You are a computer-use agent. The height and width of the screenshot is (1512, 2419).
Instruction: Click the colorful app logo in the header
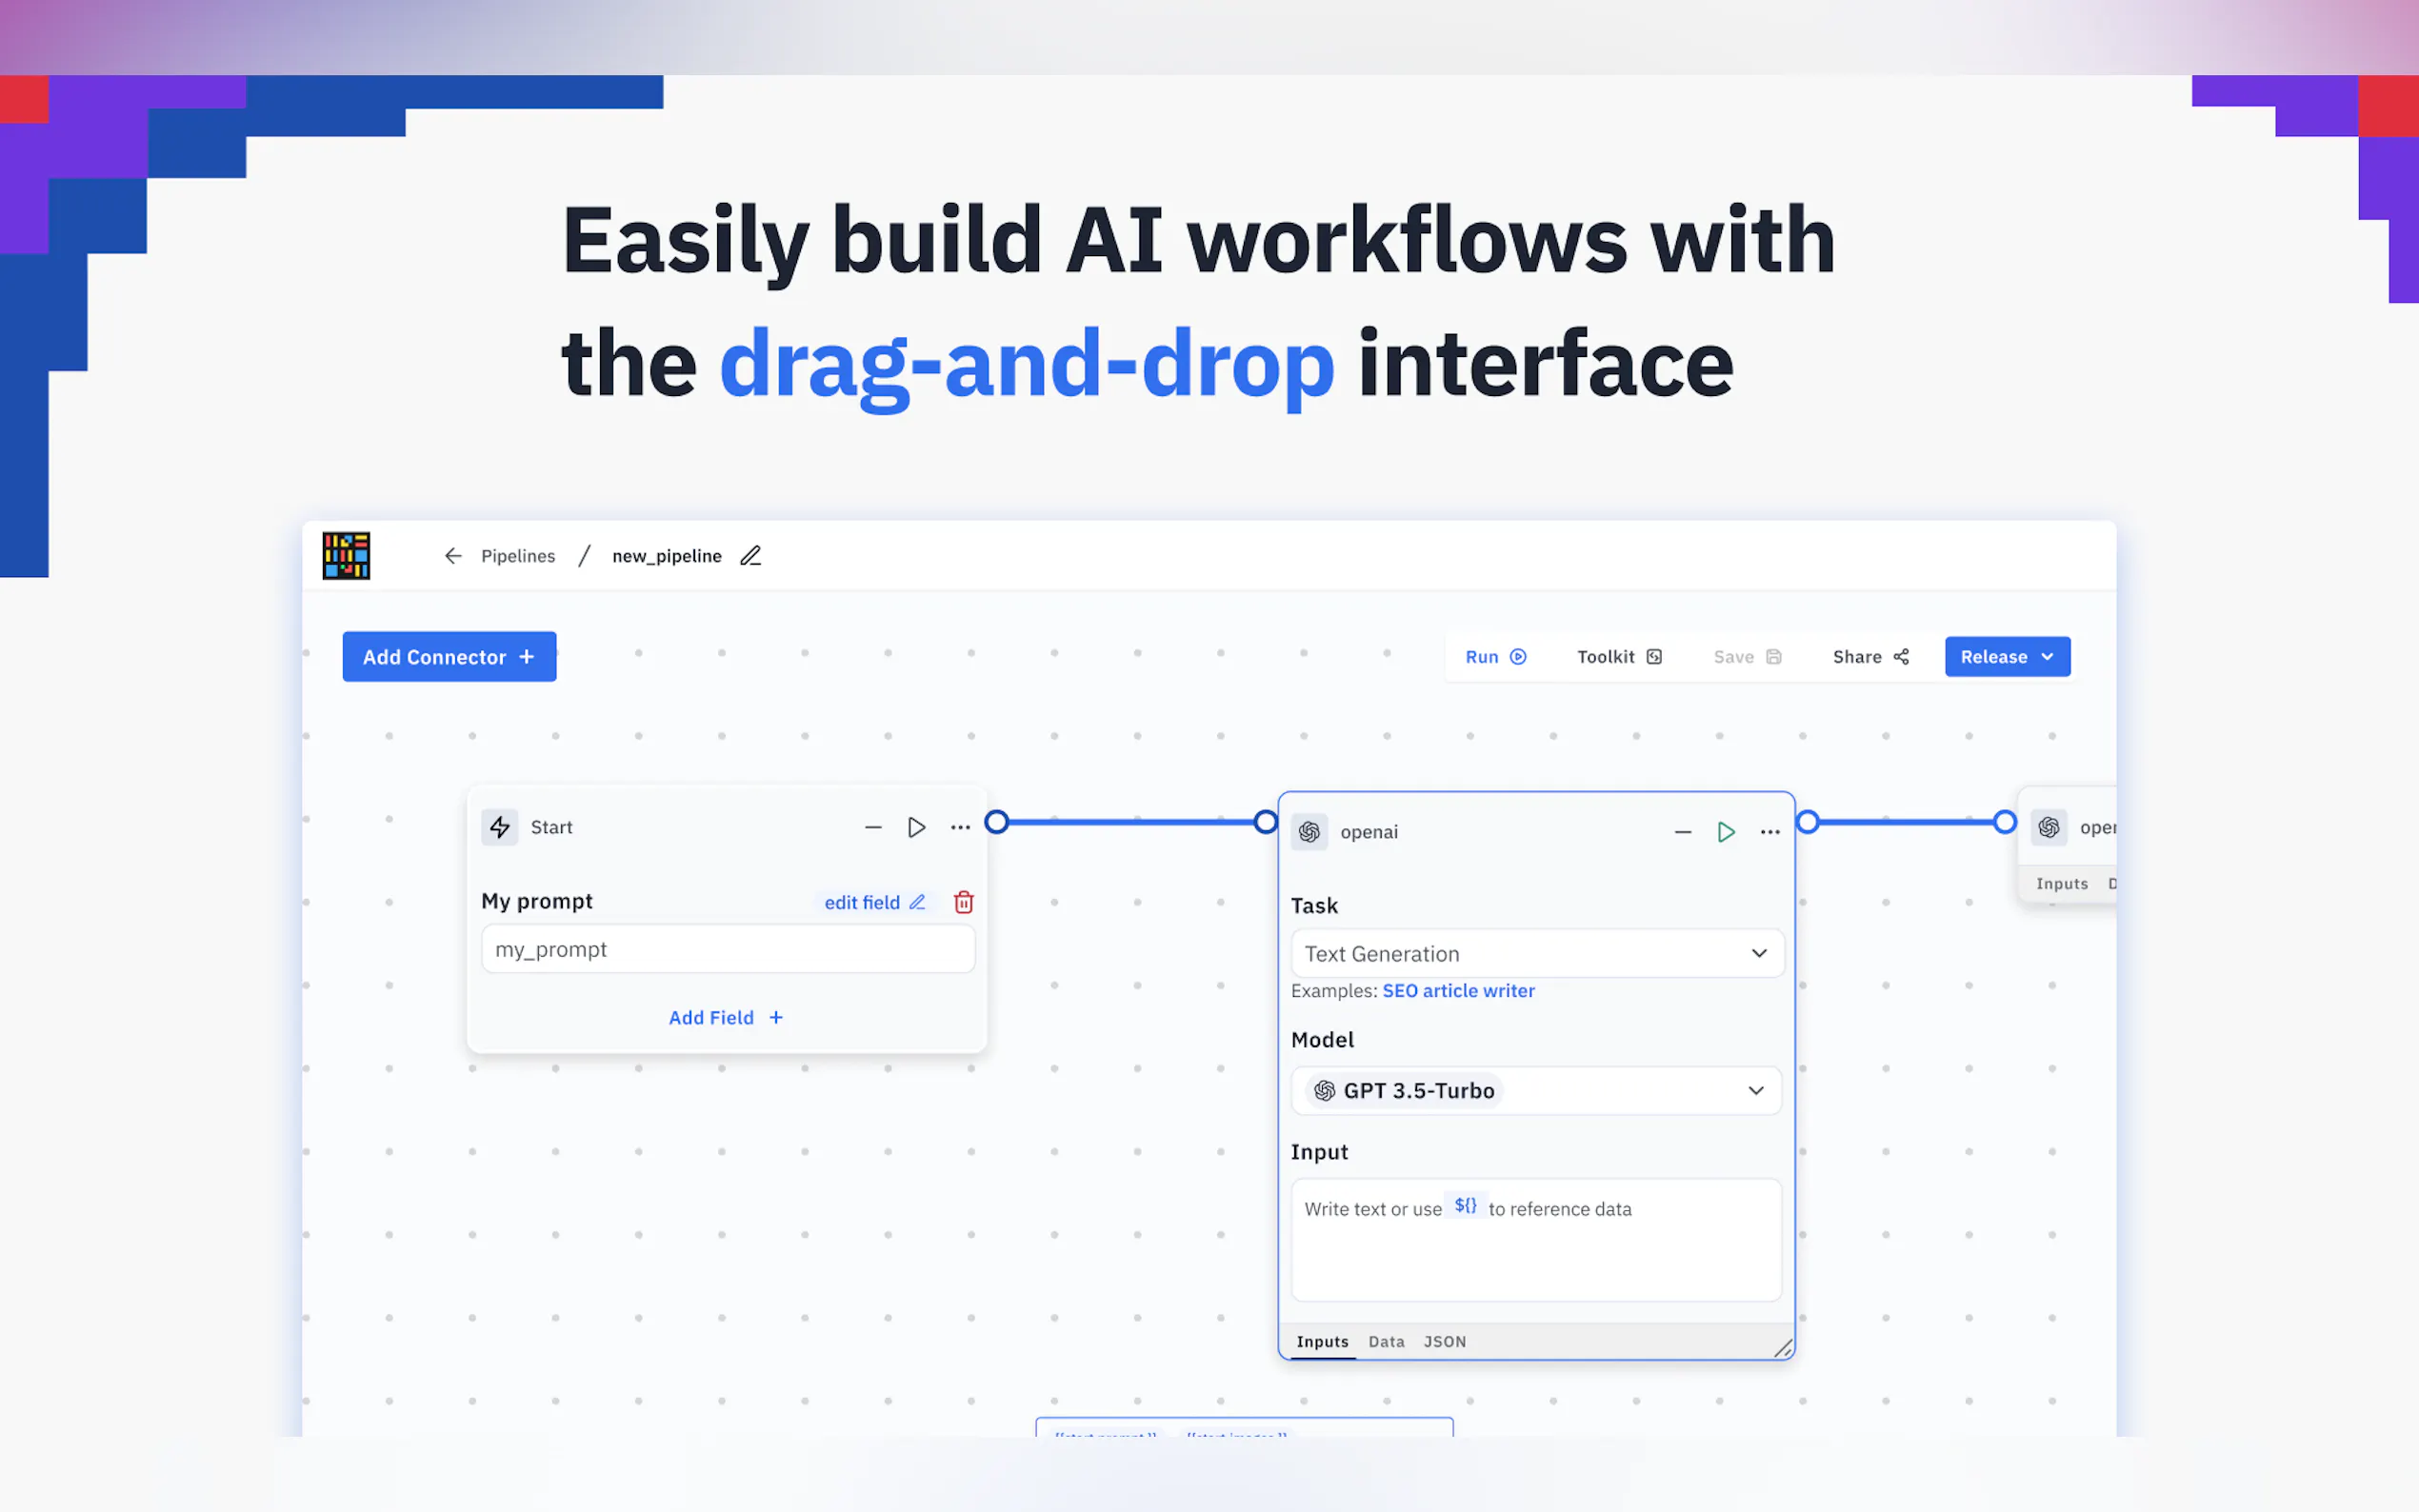coord(346,556)
